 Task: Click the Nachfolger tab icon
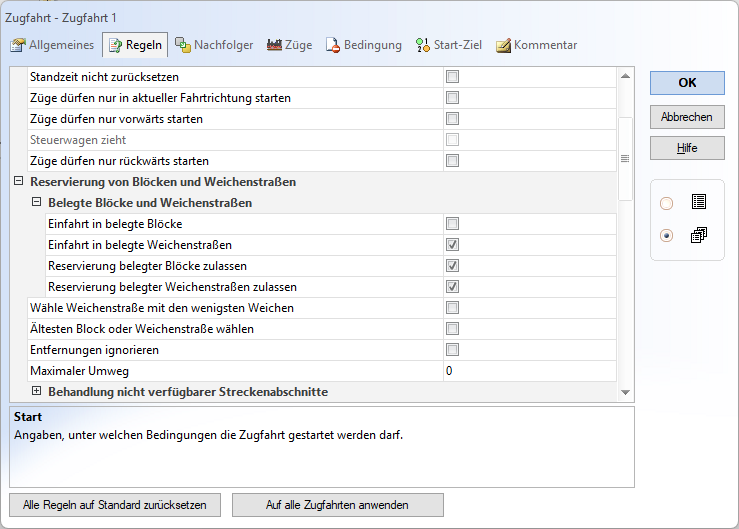click(x=182, y=45)
